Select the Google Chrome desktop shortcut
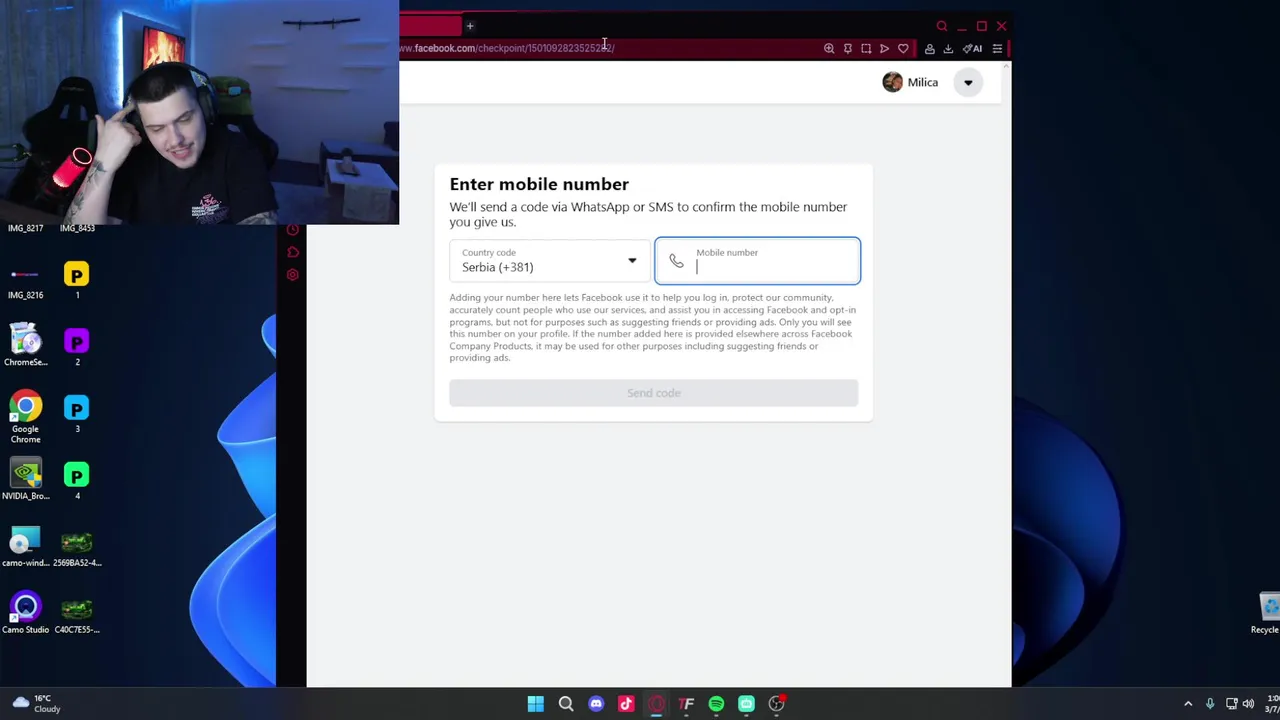Image resolution: width=1280 pixels, height=720 pixels. point(26,418)
